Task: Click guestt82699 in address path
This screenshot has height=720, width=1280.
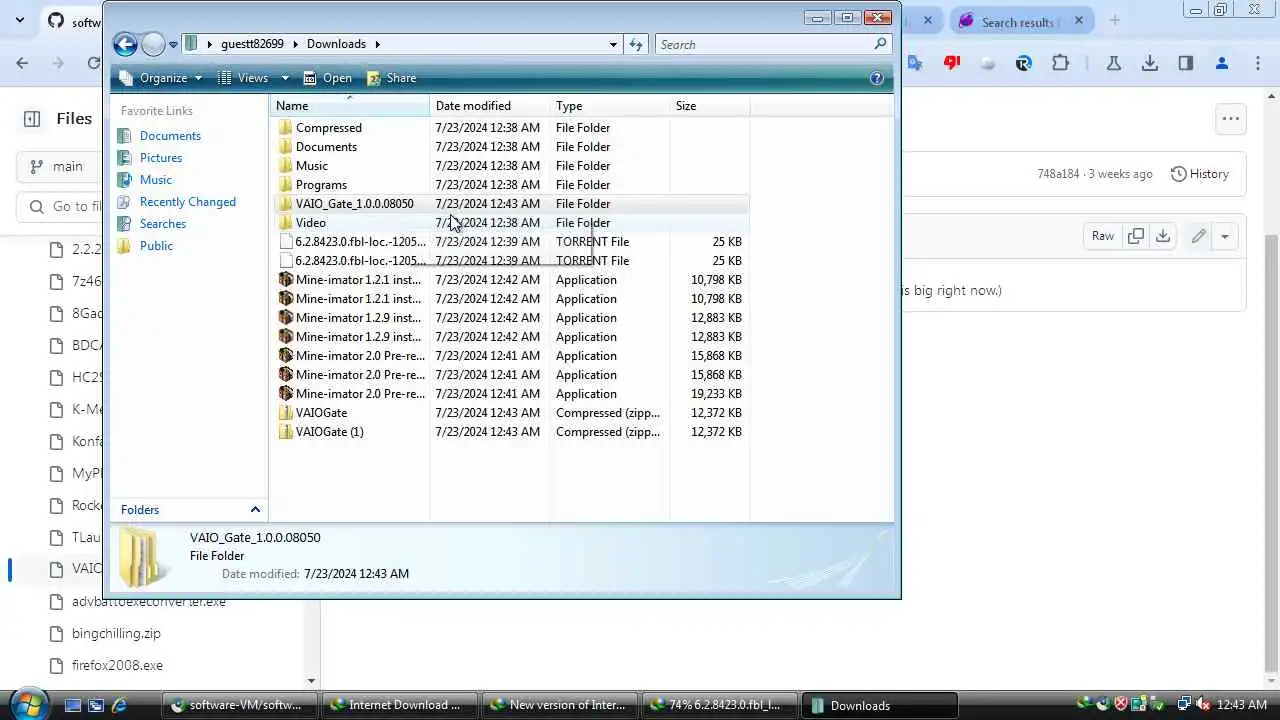Action: [252, 44]
